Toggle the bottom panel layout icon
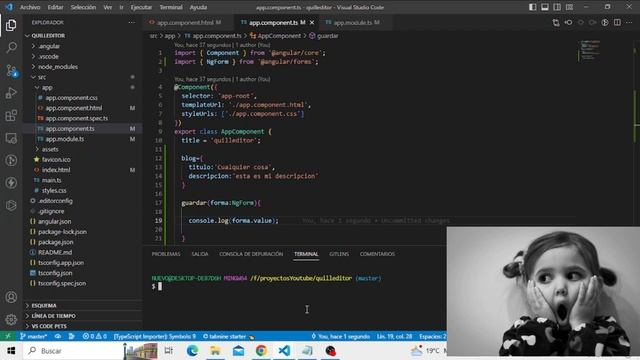This screenshot has height=360, width=640. coord(545,7)
